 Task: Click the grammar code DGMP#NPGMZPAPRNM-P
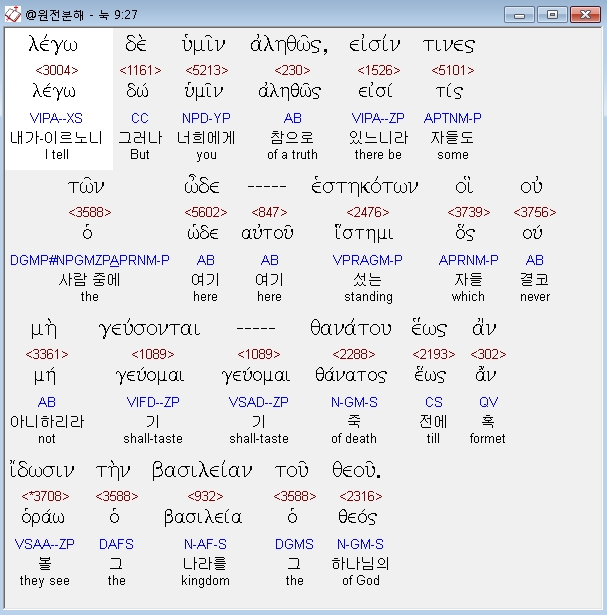(x=90, y=260)
